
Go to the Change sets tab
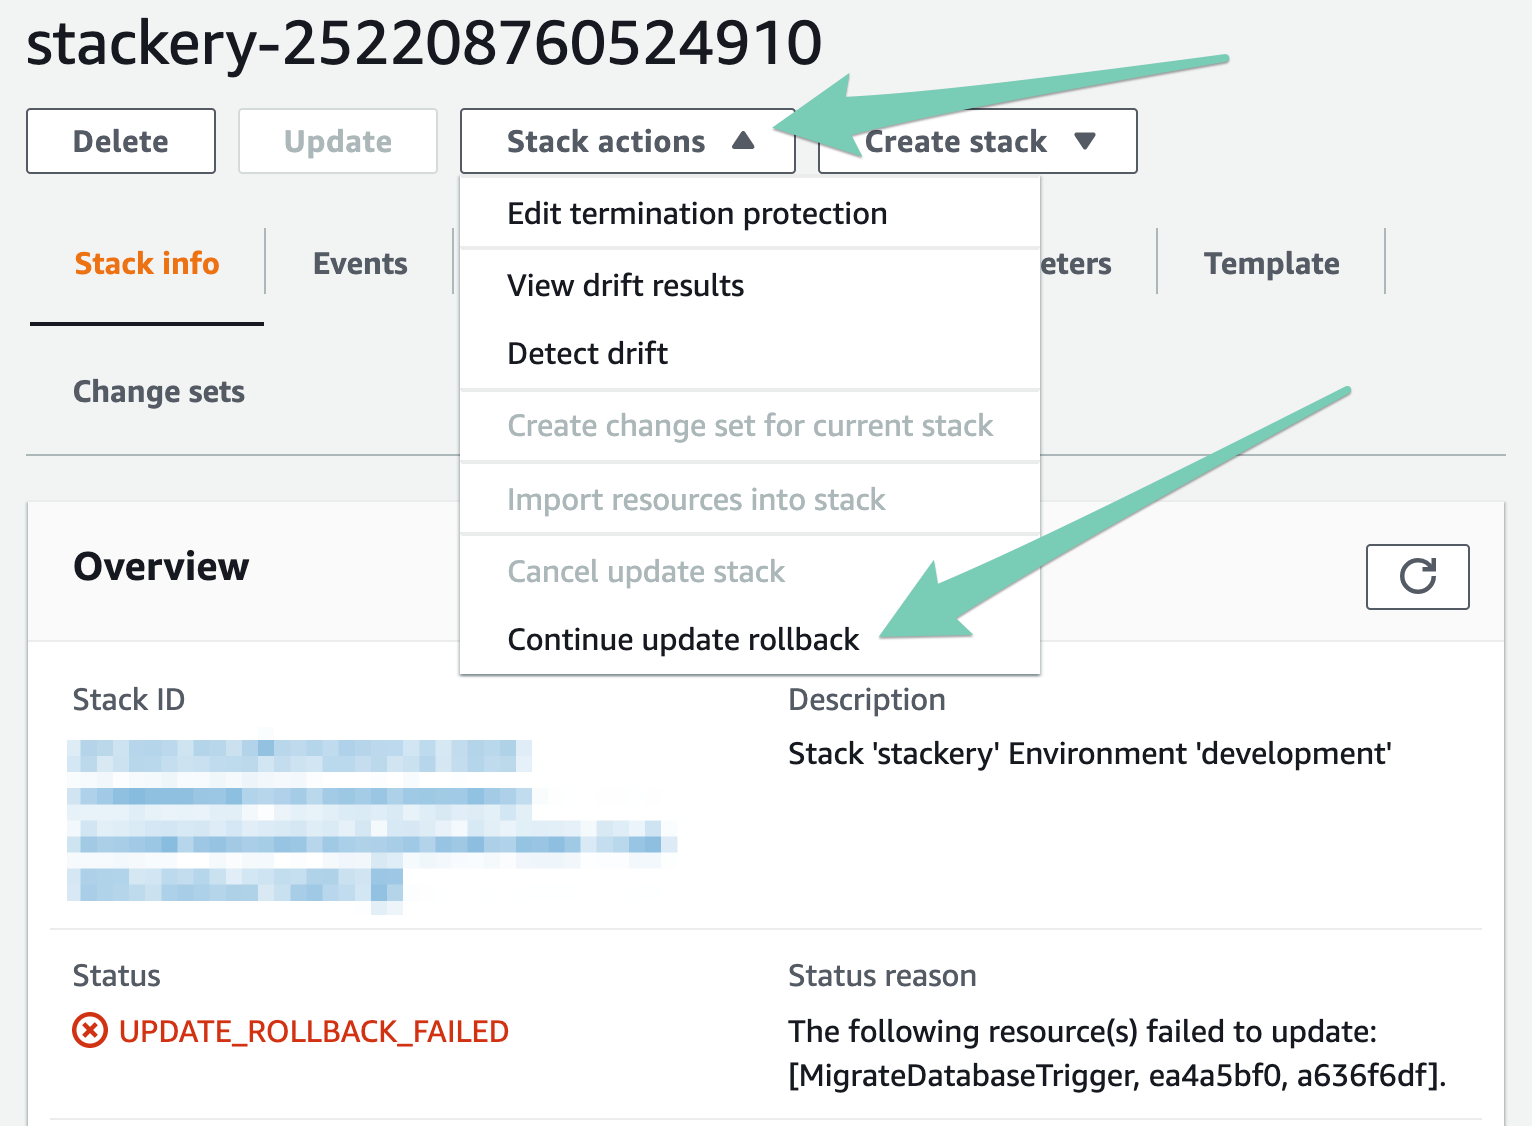pos(159,391)
